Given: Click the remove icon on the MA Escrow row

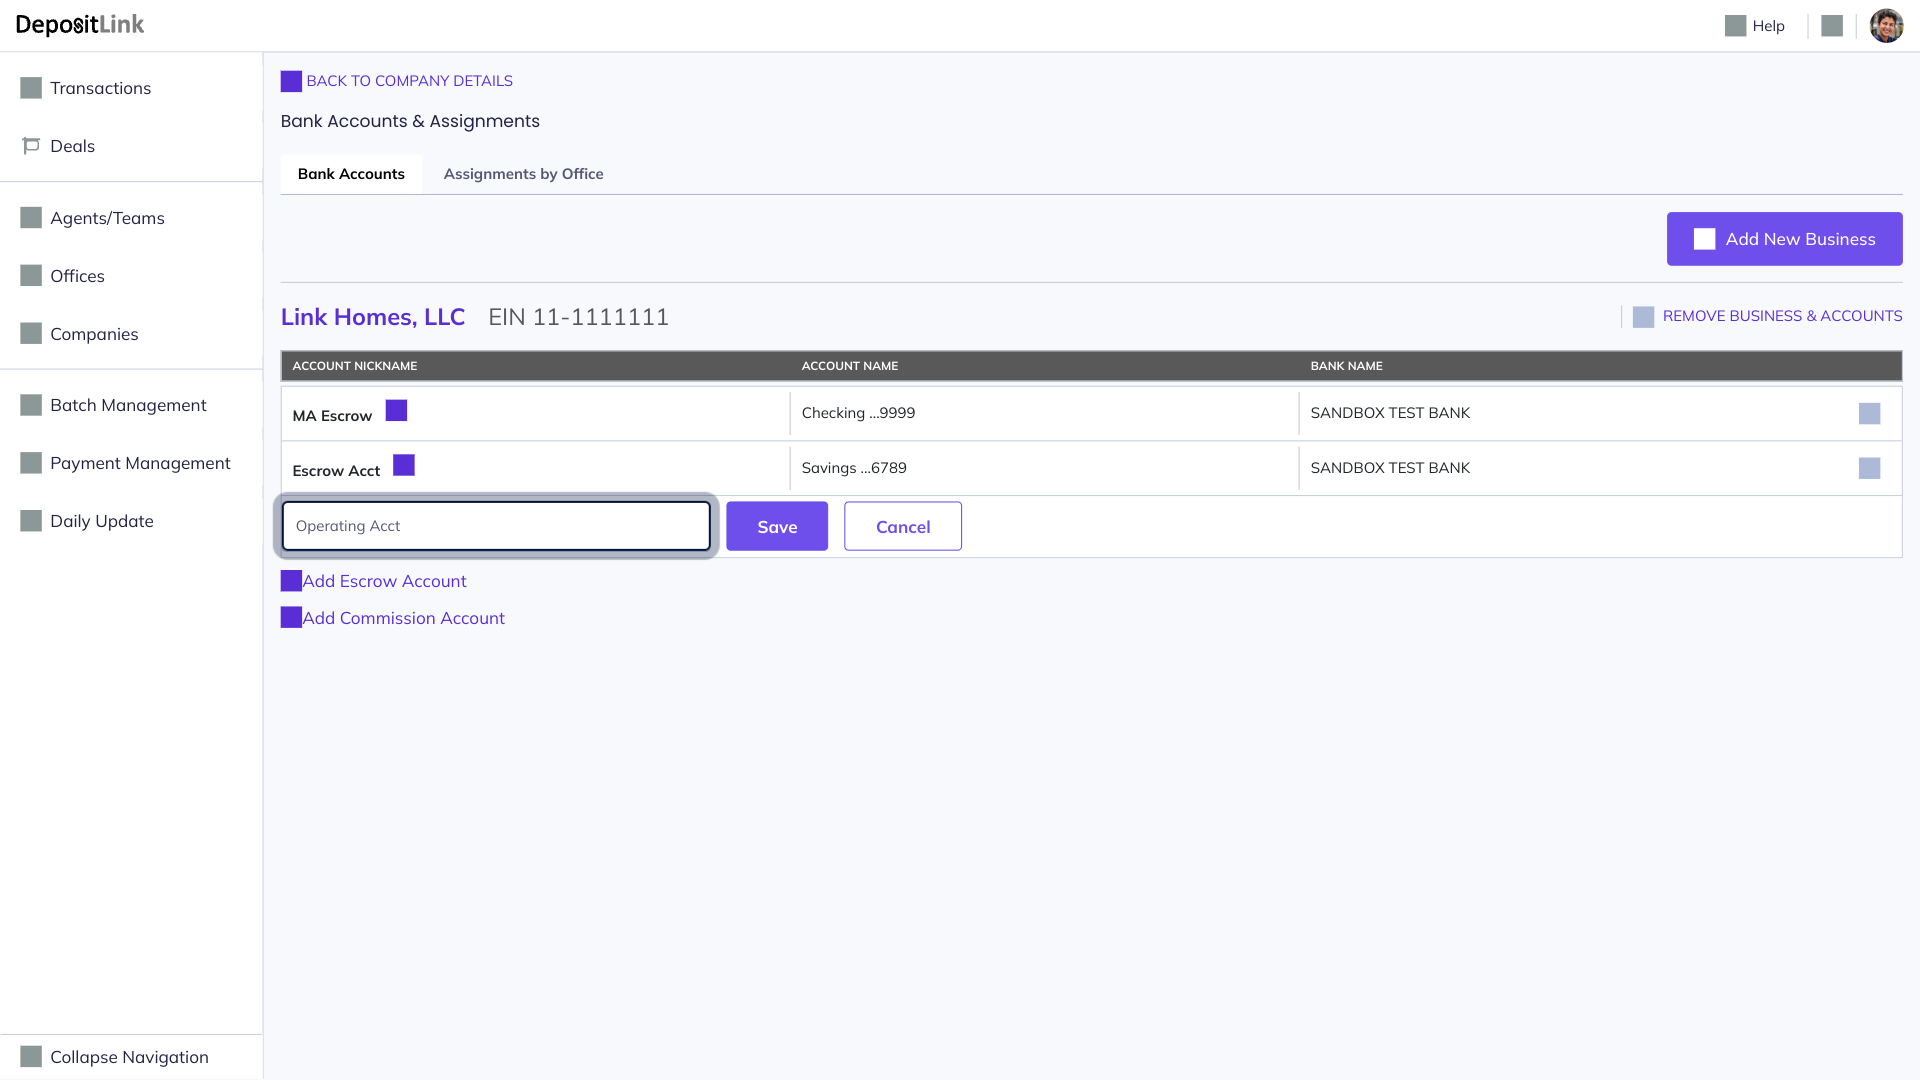Looking at the screenshot, I should [x=1869, y=414].
